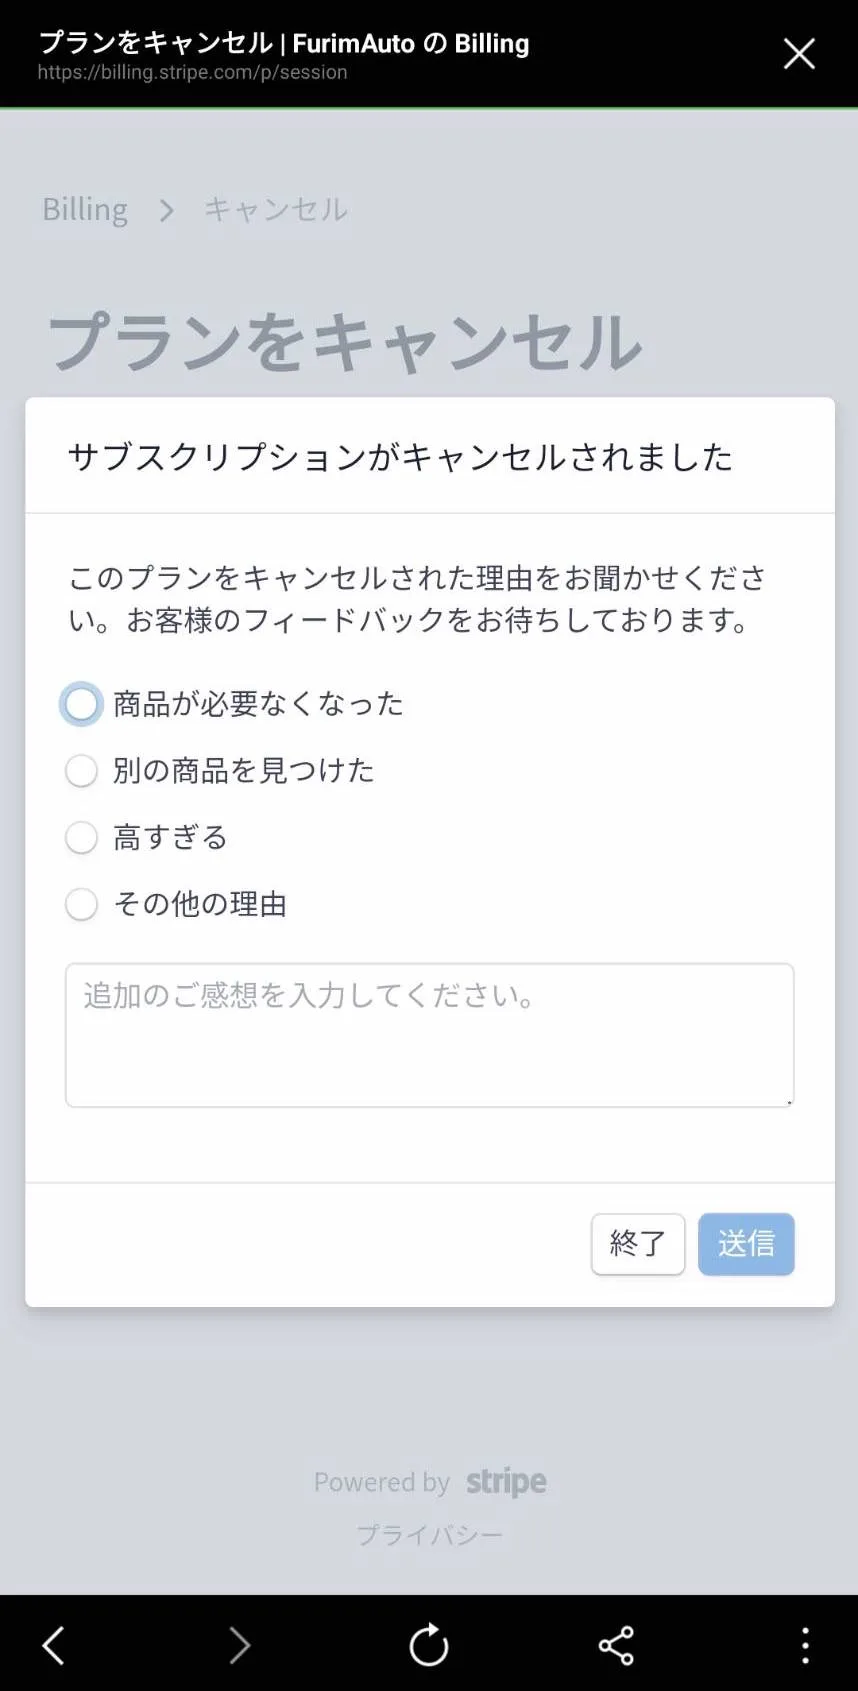Image resolution: width=858 pixels, height=1691 pixels.
Task: Click the 送信 submit button
Action: click(x=746, y=1244)
